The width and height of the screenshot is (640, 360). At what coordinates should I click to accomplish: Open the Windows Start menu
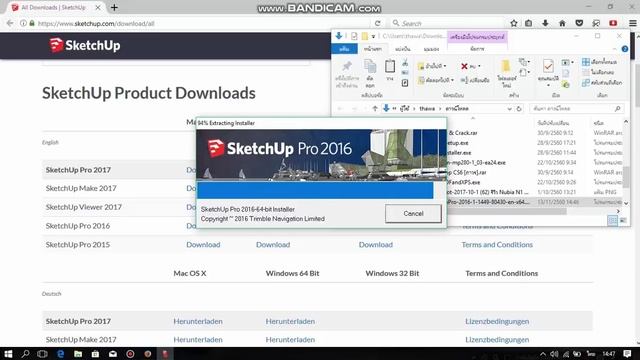pos(8,354)
